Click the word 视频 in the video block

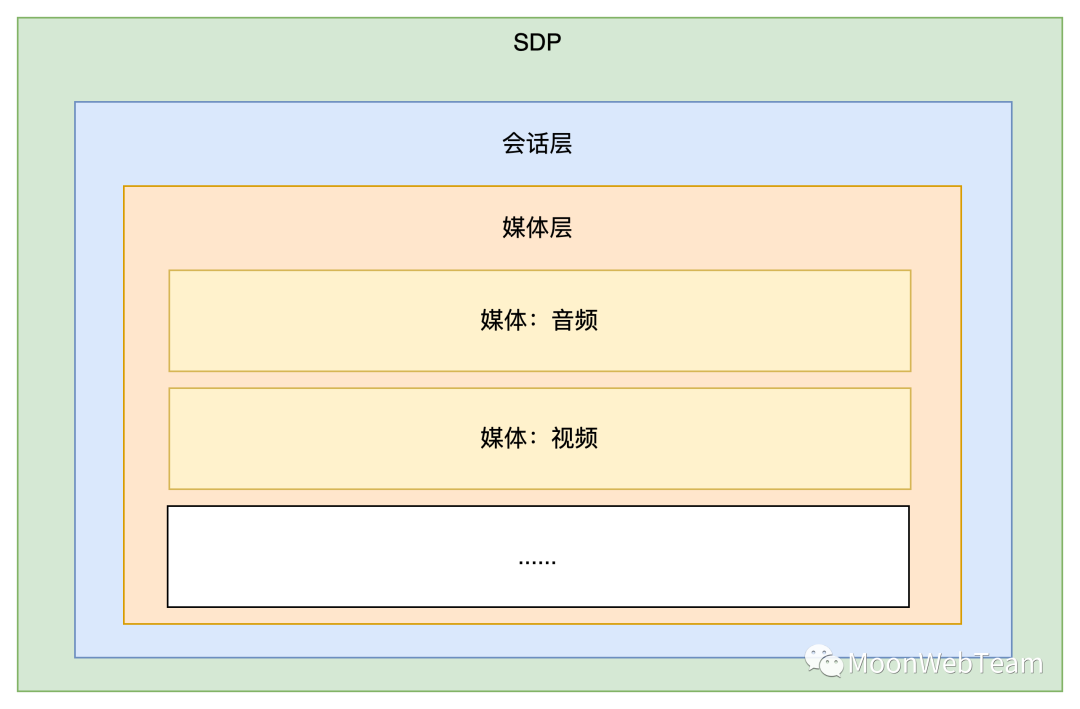tap(574, 439)
